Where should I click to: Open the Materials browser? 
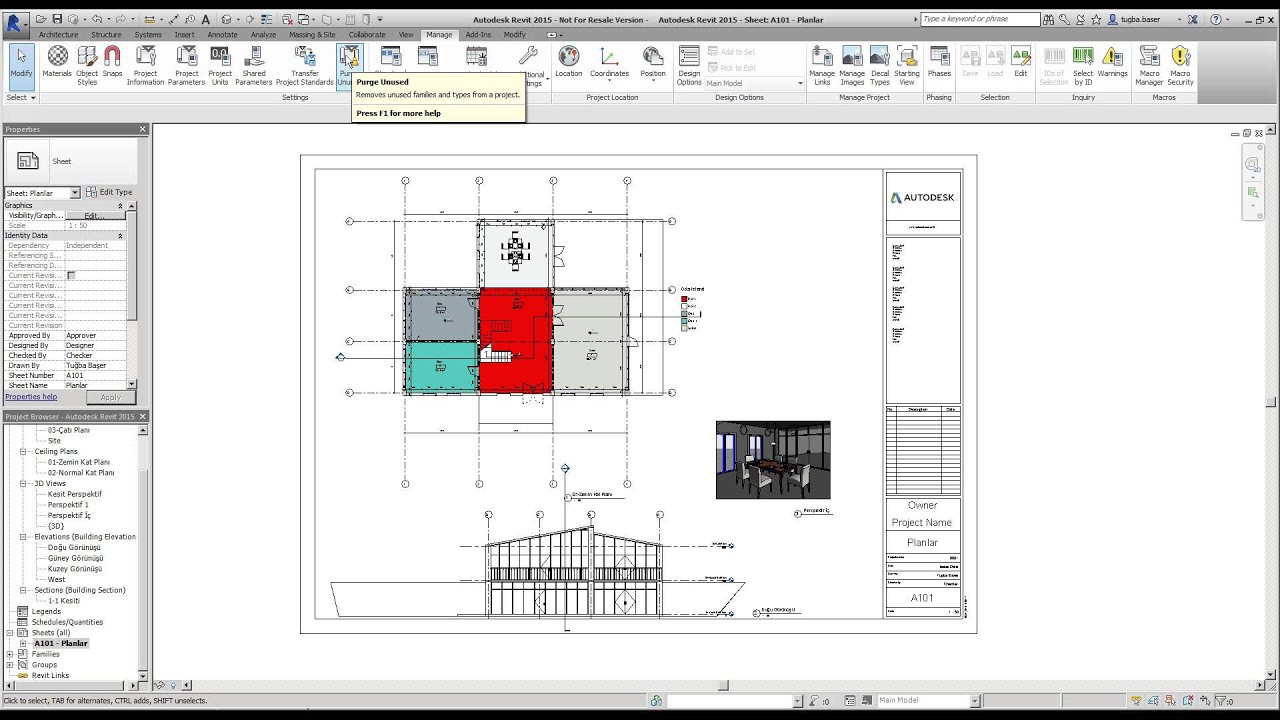coord(57,62)
